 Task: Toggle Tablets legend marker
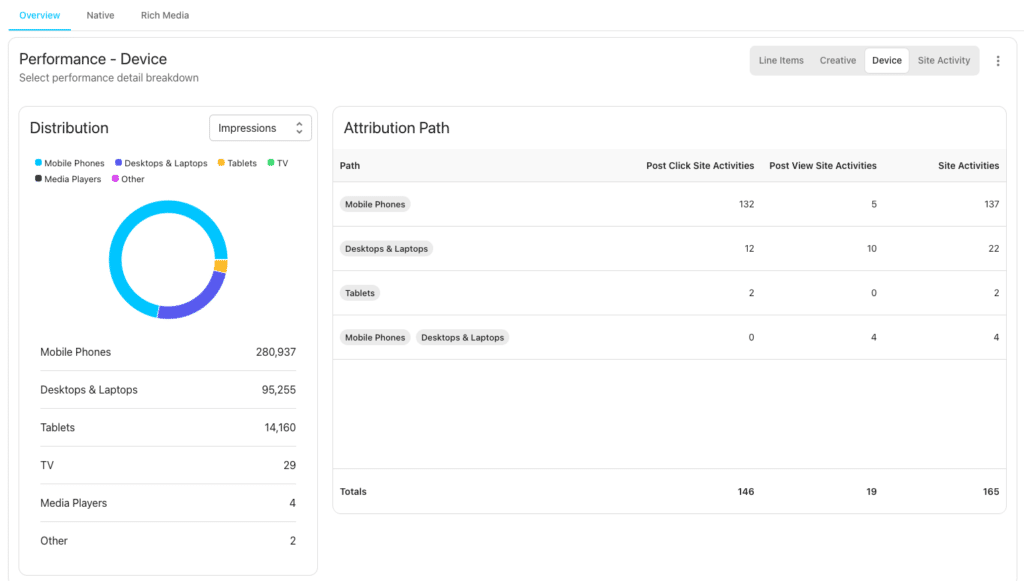click(x=221, y=163)
